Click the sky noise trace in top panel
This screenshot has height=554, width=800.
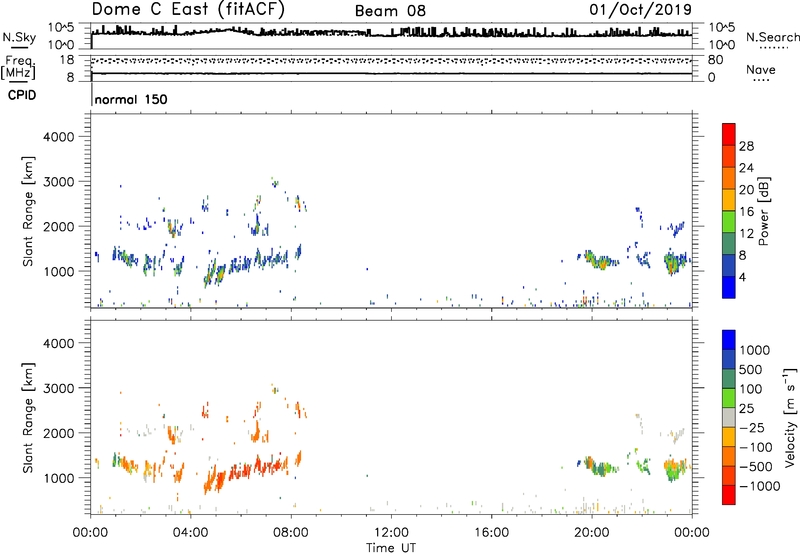pos(391,33)
